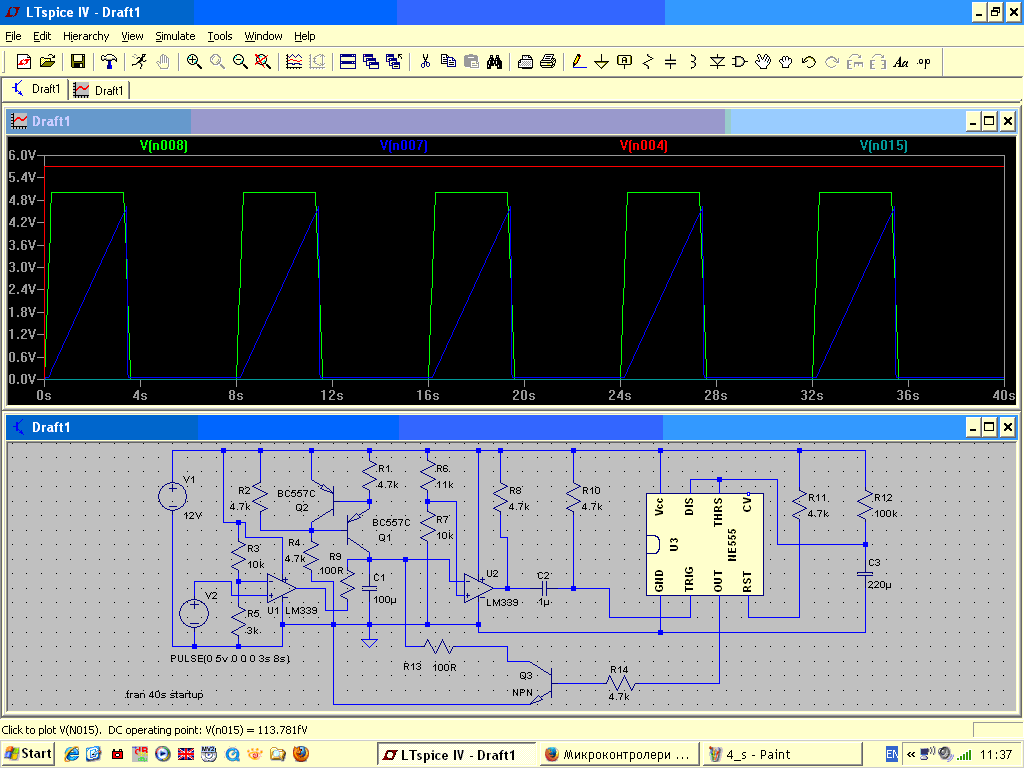1024x768 pixels.
Task: Place a ground symbol from toolbar
Action: point(601,61)
